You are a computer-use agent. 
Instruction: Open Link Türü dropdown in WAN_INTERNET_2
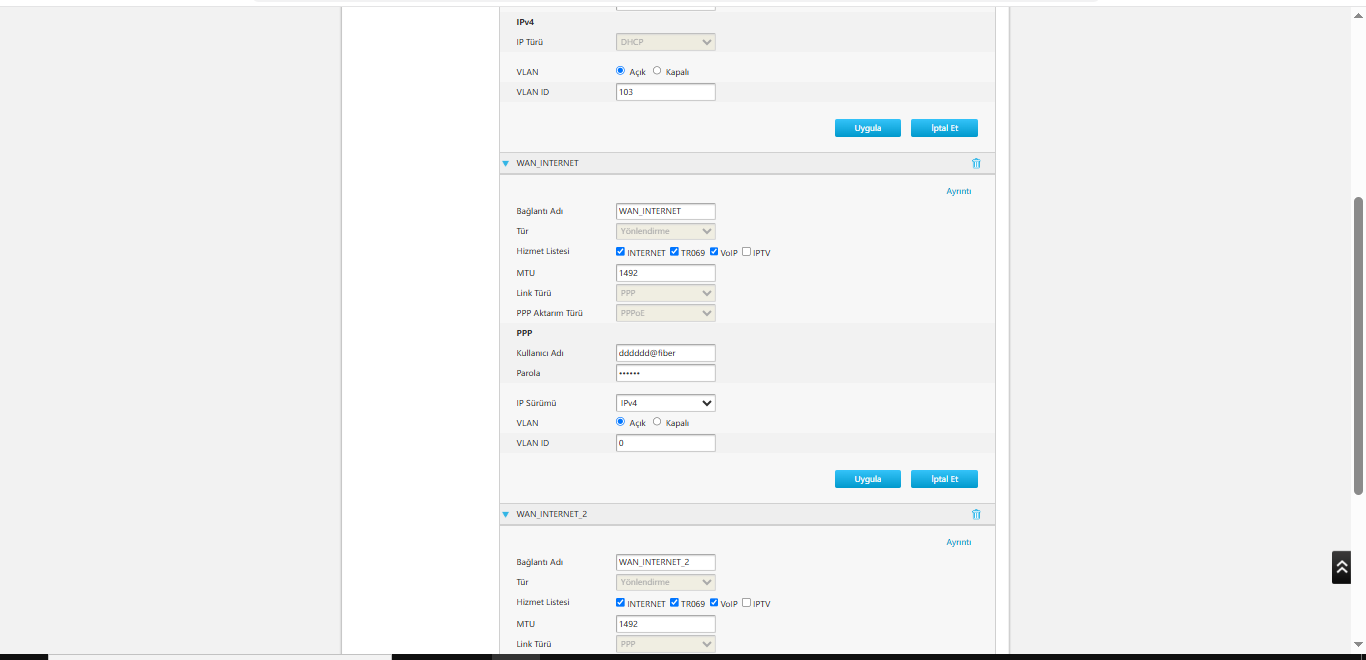click(x=666, y=644)
